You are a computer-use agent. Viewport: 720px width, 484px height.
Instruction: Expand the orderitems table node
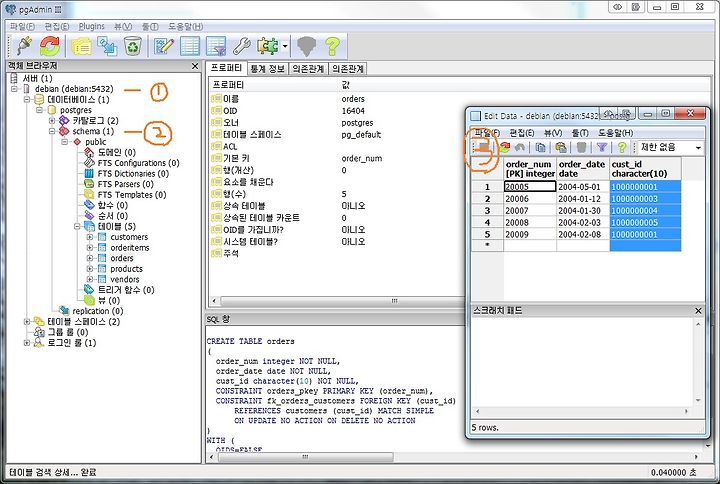coord(90,248)
